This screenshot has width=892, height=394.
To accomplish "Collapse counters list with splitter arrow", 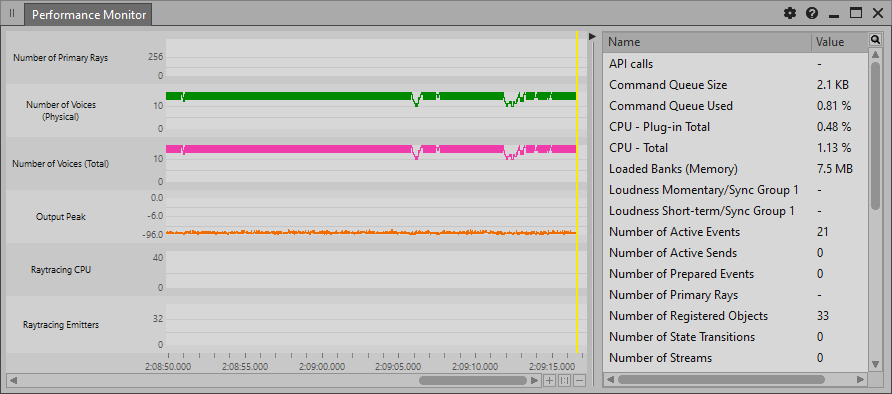I will point(592,36).
